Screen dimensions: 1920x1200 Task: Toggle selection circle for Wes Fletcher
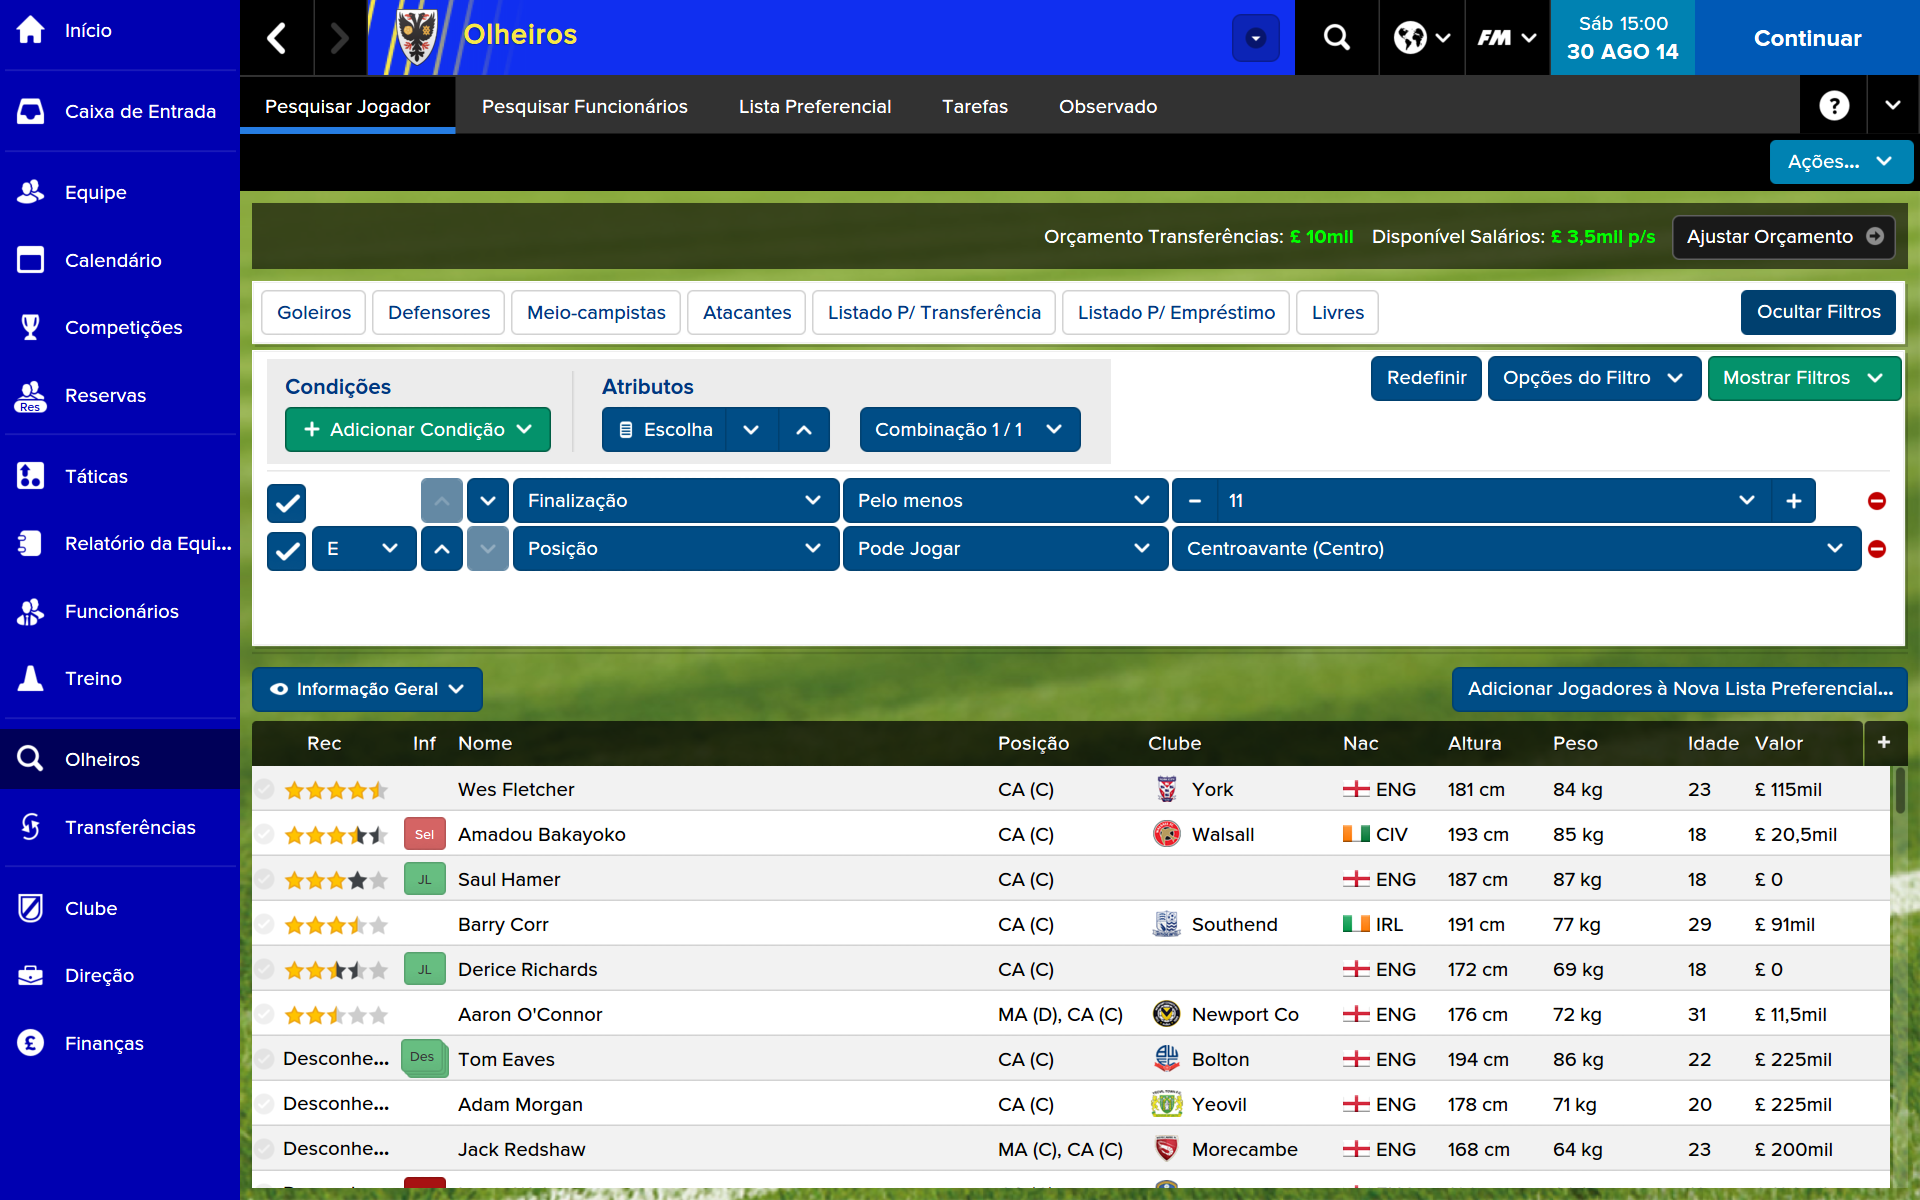[264, 789]
